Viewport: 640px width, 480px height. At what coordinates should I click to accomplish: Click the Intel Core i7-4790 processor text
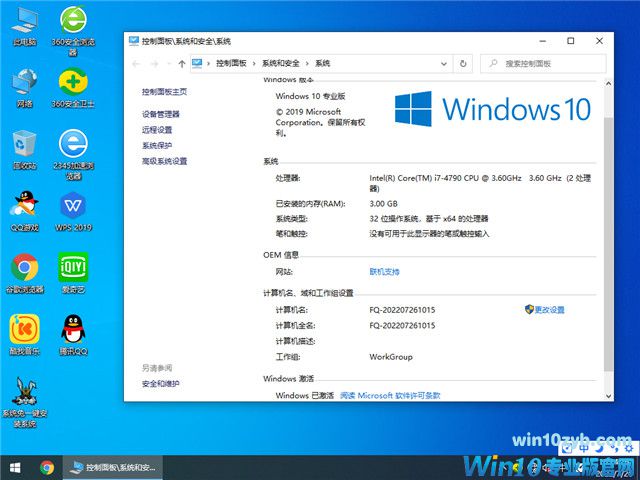pyautogui.click(x=480, y=183)
